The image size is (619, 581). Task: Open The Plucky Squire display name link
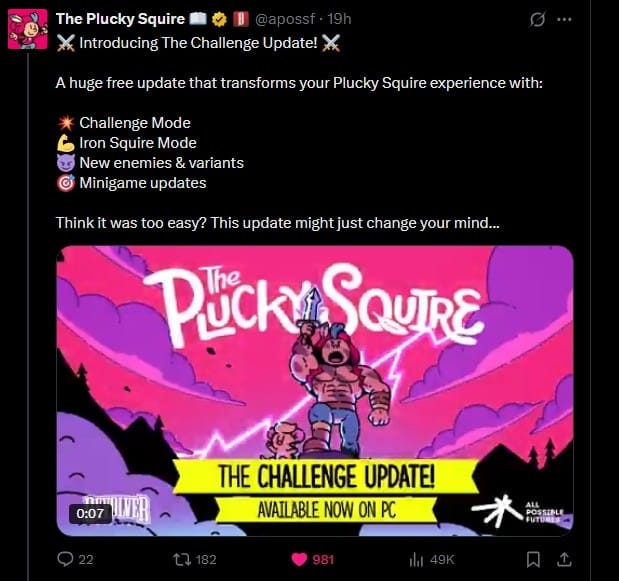120,19
